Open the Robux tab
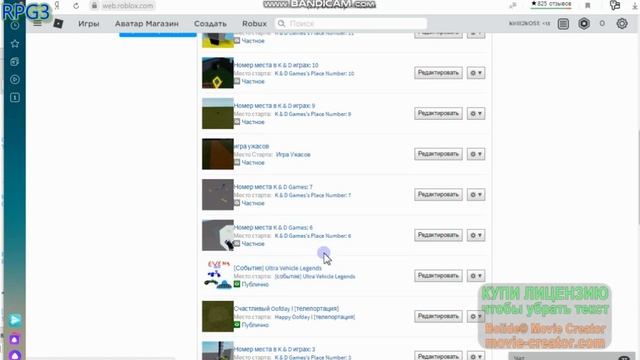 pos(254,24)
